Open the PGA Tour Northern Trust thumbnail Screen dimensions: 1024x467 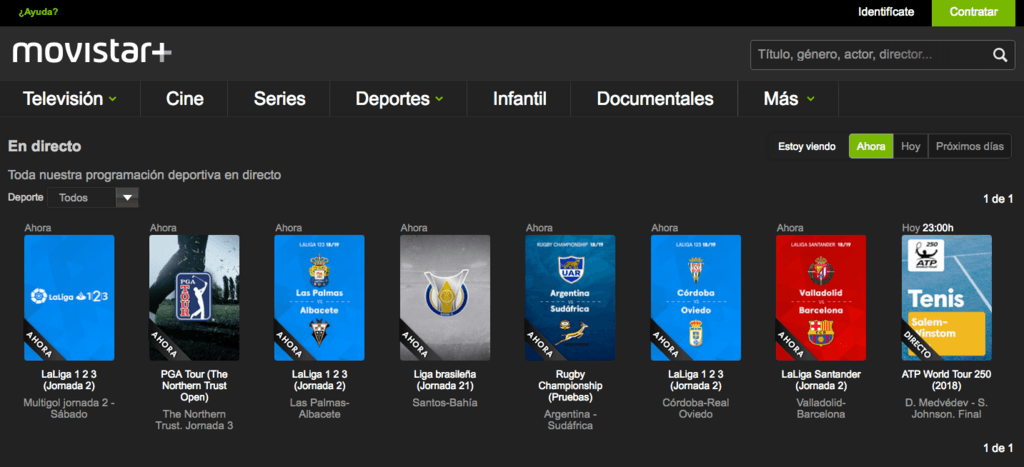tap(194, 297)
